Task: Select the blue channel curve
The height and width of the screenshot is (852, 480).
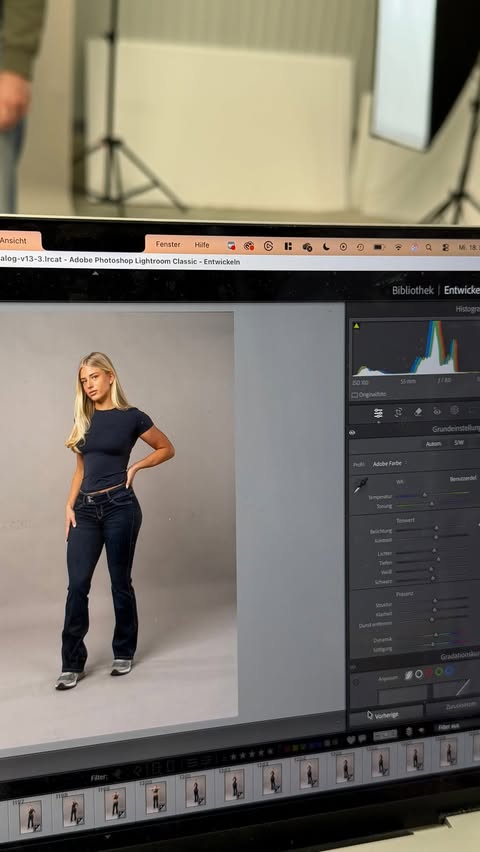Action: click(x=449, y=671)
